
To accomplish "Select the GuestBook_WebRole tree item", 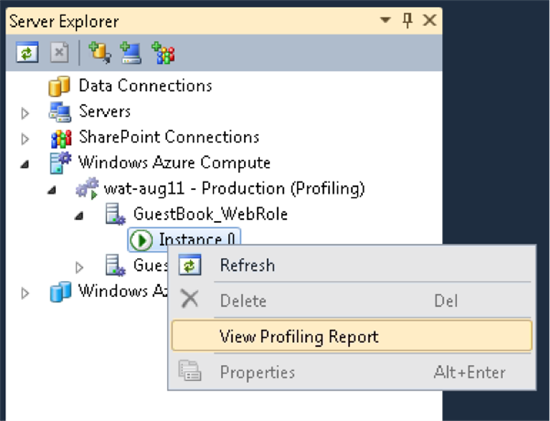I will pos(210,214).
